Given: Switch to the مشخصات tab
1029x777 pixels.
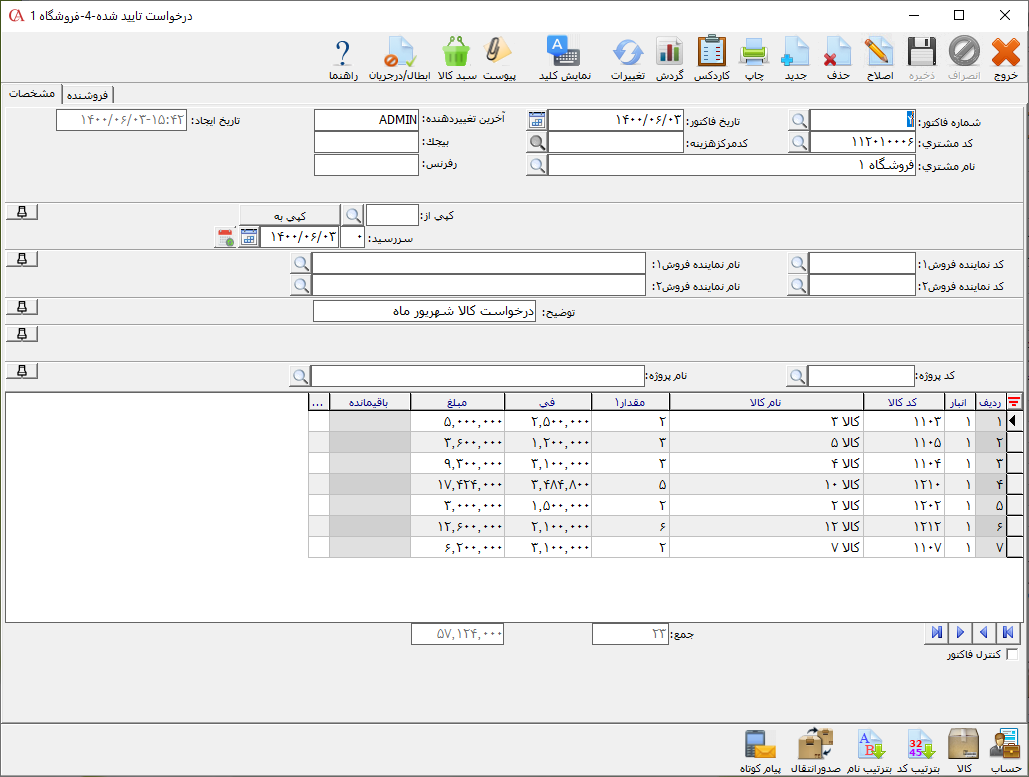Looking at the screenshot, I should tap(32, 94).
